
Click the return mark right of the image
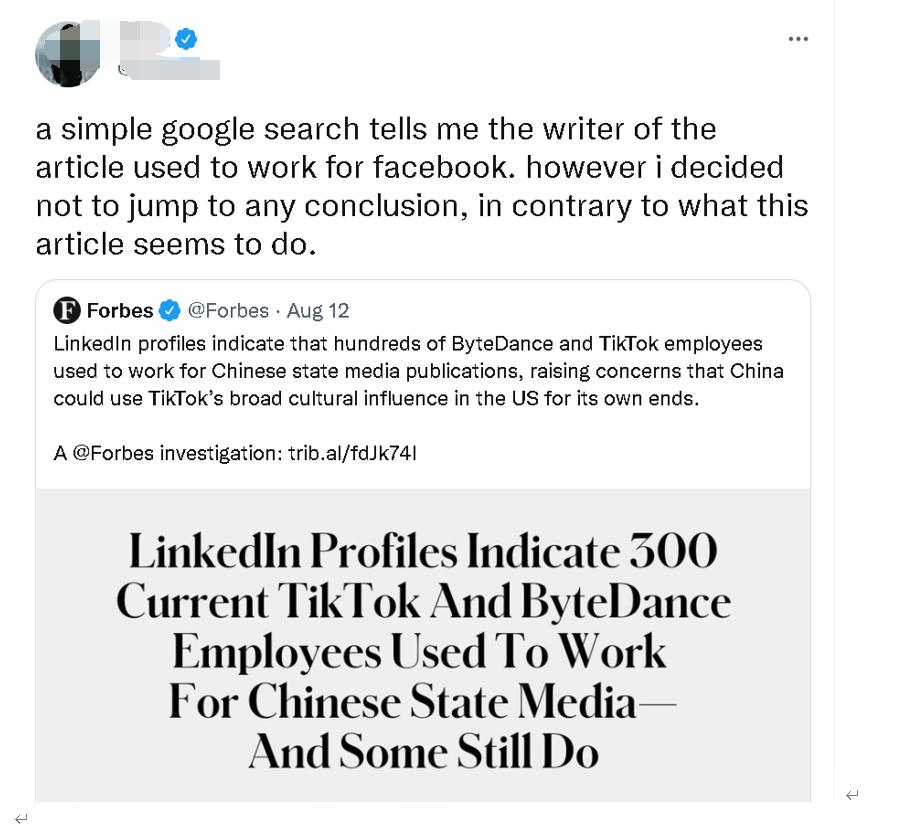point(852,795)
